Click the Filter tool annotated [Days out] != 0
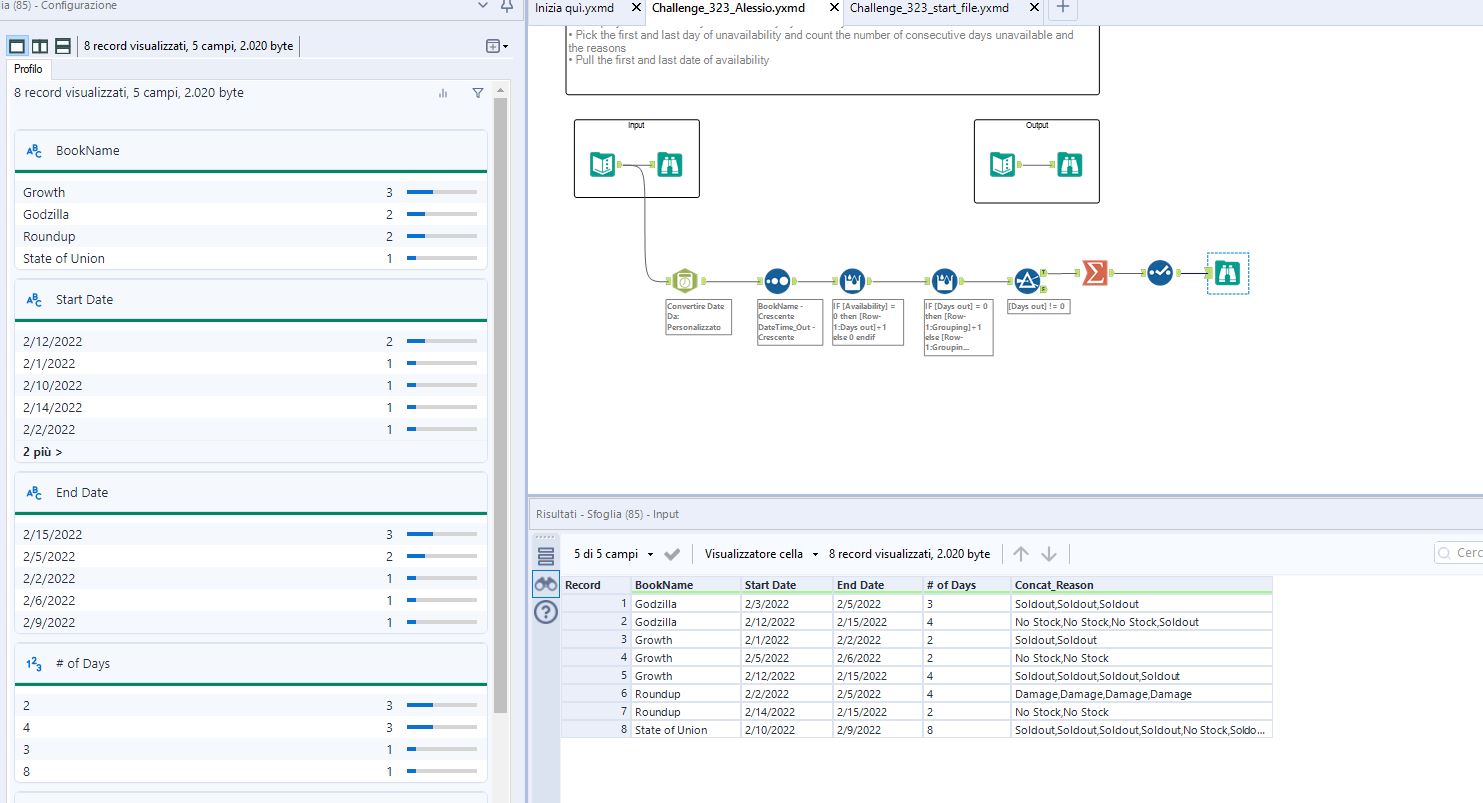Viewport: 1483px width, 803px height. pos(1029,280)
